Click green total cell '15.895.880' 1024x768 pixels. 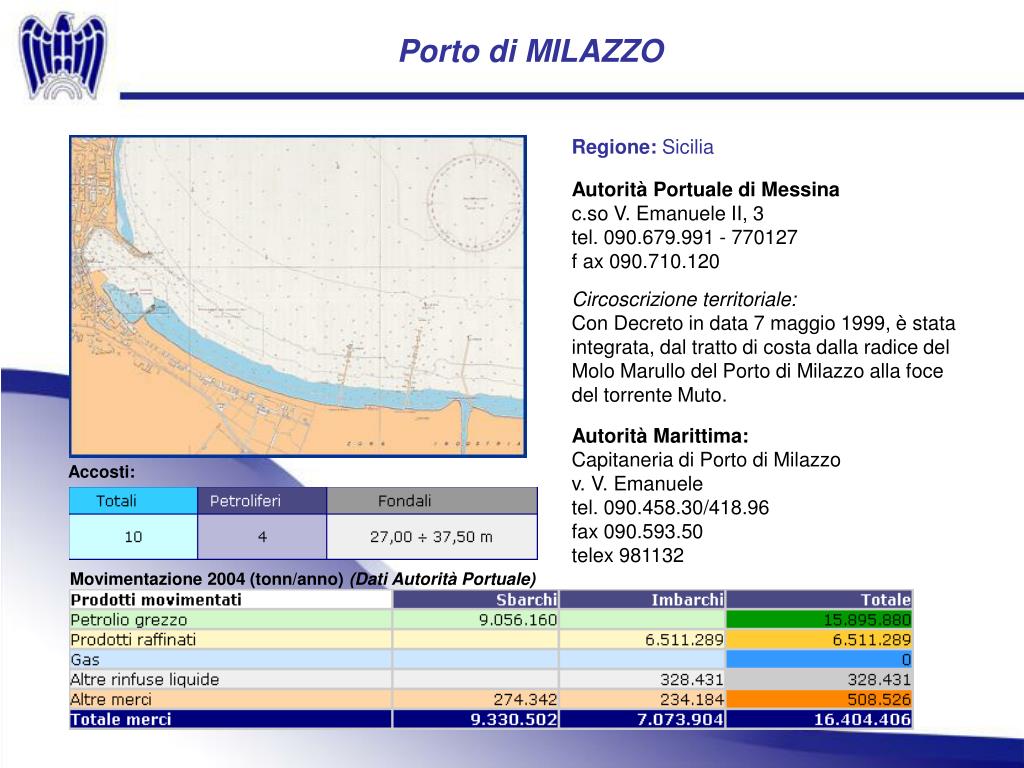coord(820,620)
